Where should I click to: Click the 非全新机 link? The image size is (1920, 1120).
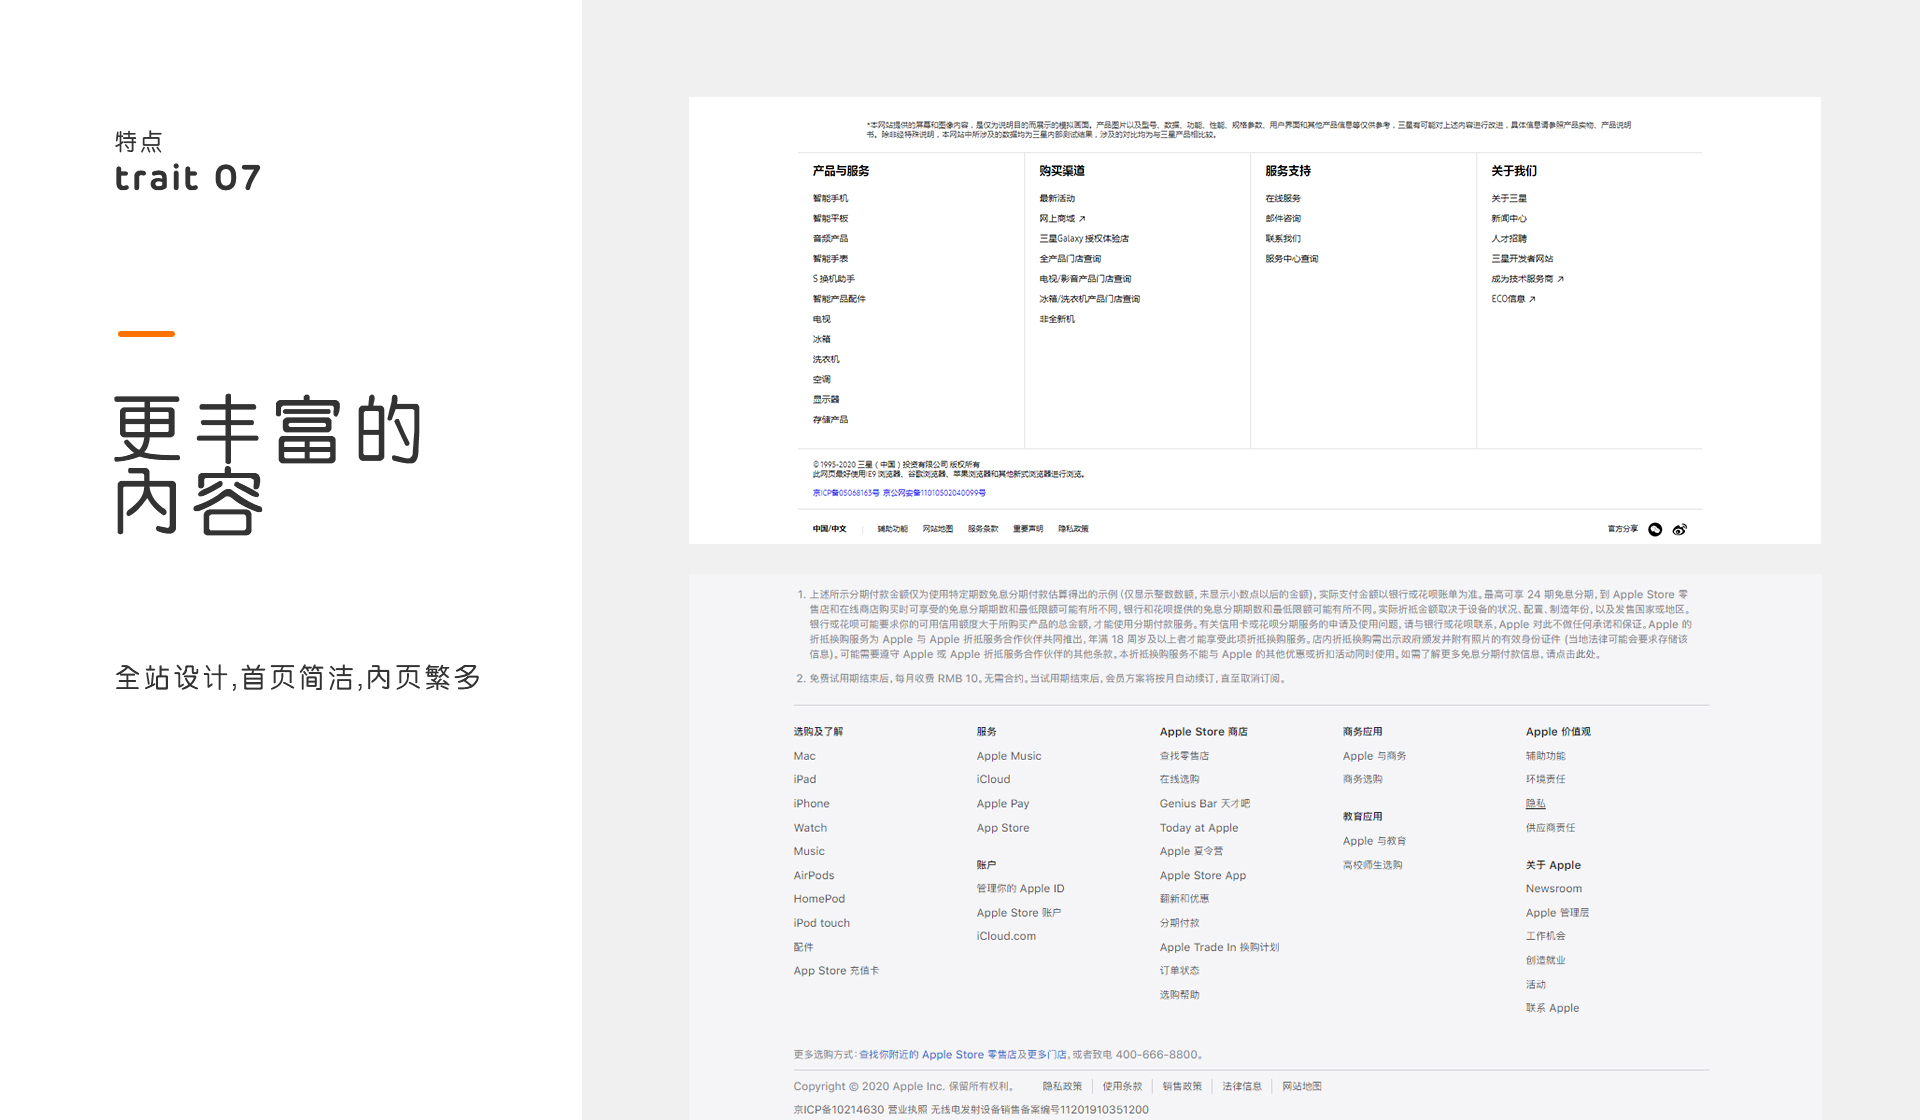(x=1057, y=319)
